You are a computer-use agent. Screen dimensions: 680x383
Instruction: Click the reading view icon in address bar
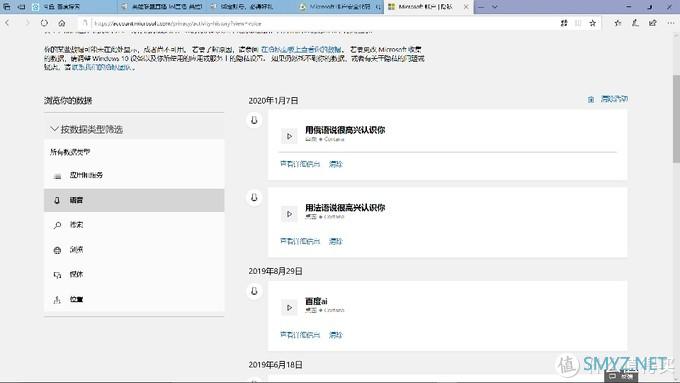pos(578,23)
